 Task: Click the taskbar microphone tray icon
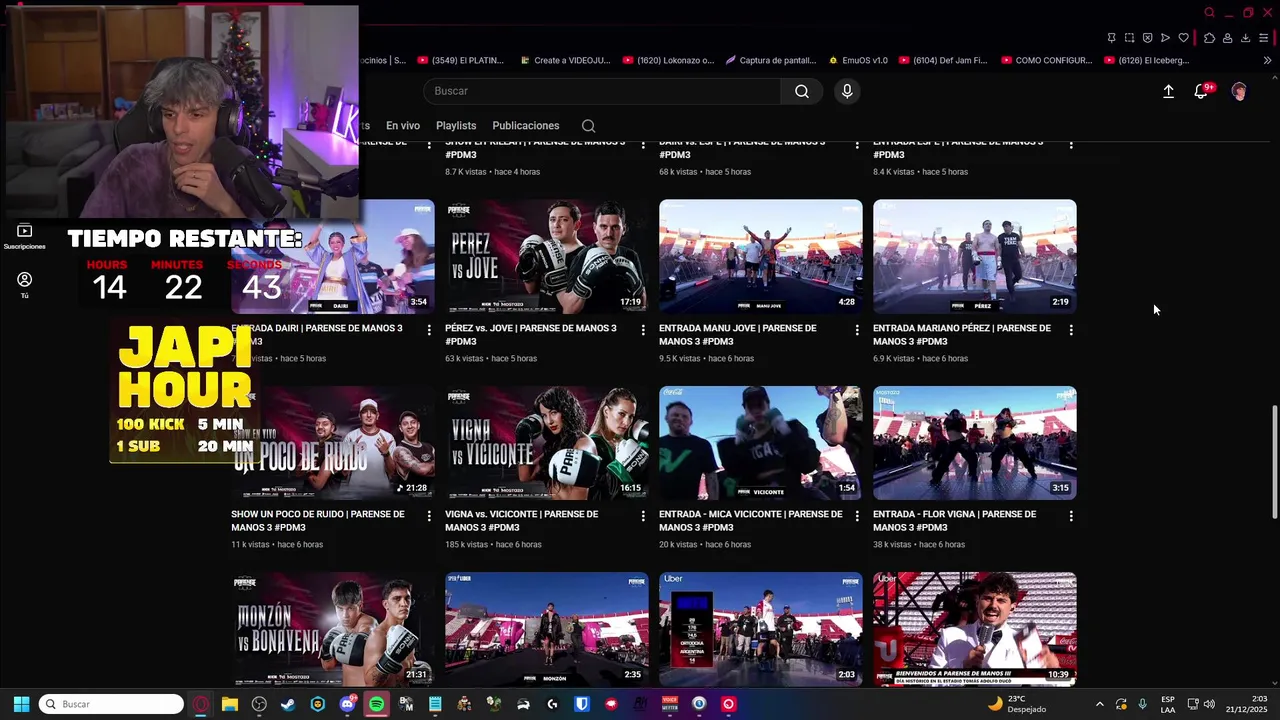(x=1142, y=704)
